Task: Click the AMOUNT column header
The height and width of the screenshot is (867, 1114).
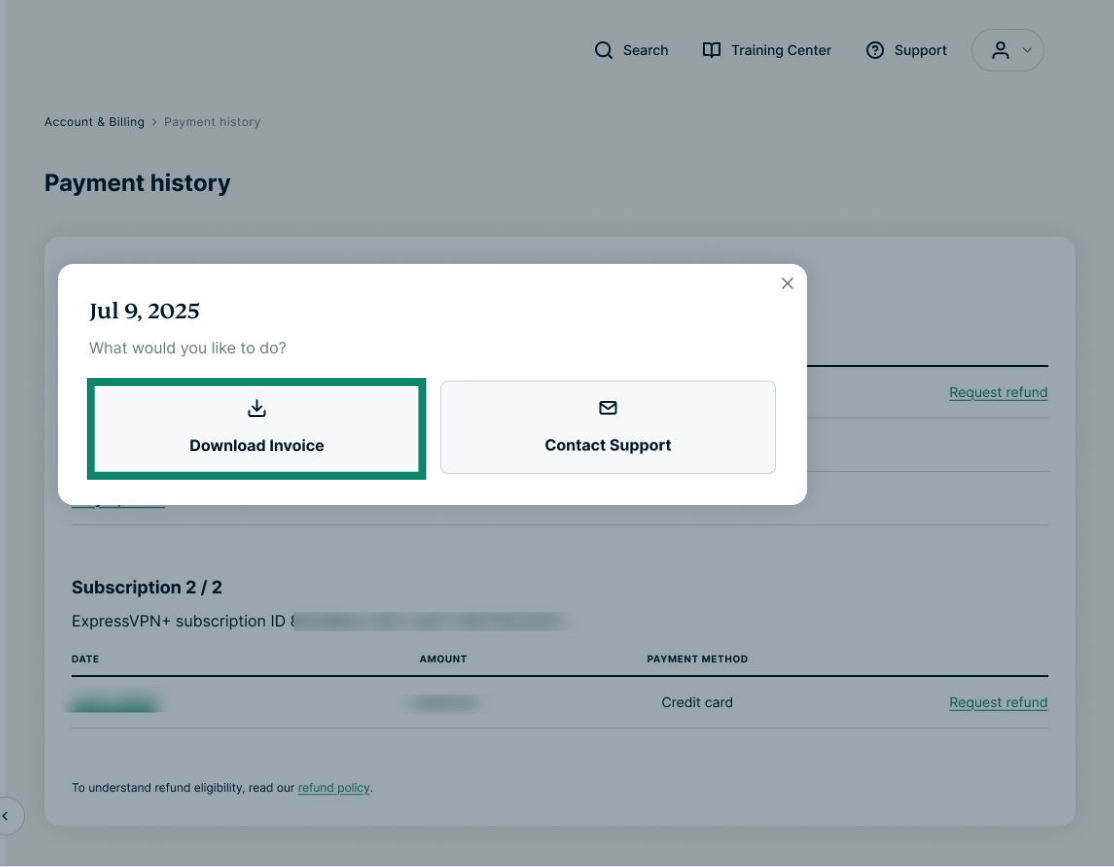Action: (443, 659)
